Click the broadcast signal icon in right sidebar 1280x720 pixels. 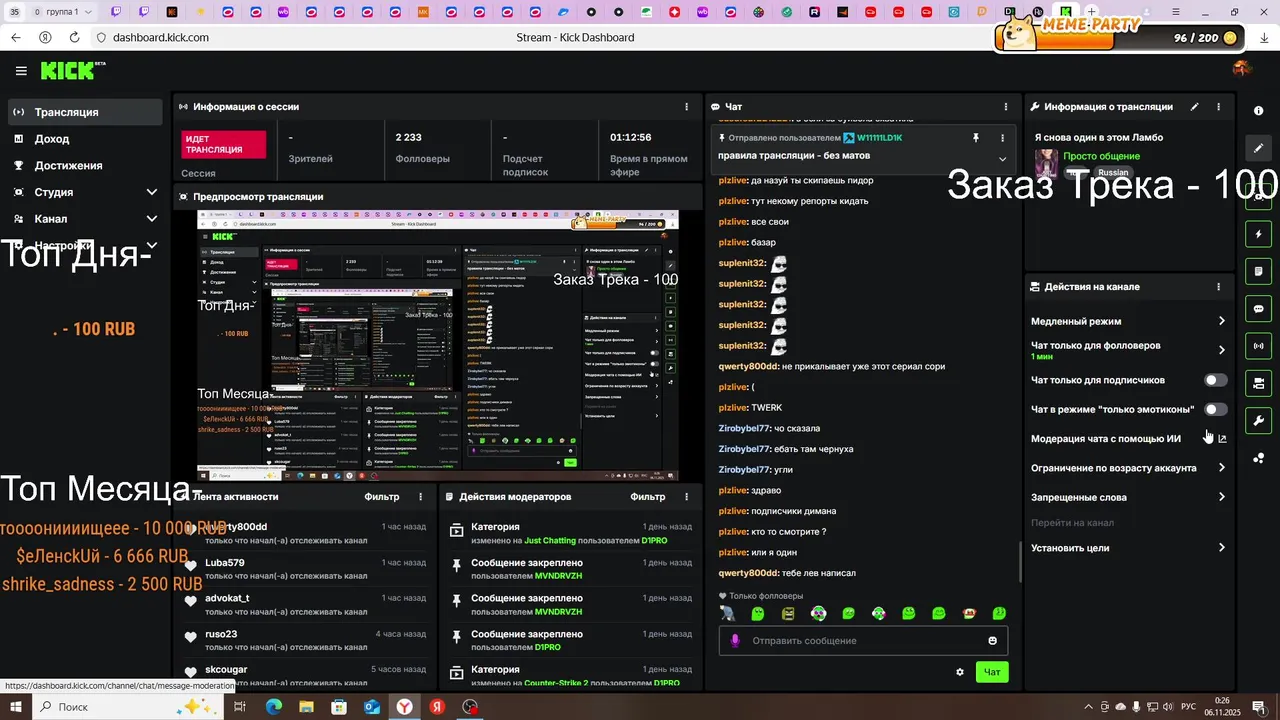[x=1259, y=346]
